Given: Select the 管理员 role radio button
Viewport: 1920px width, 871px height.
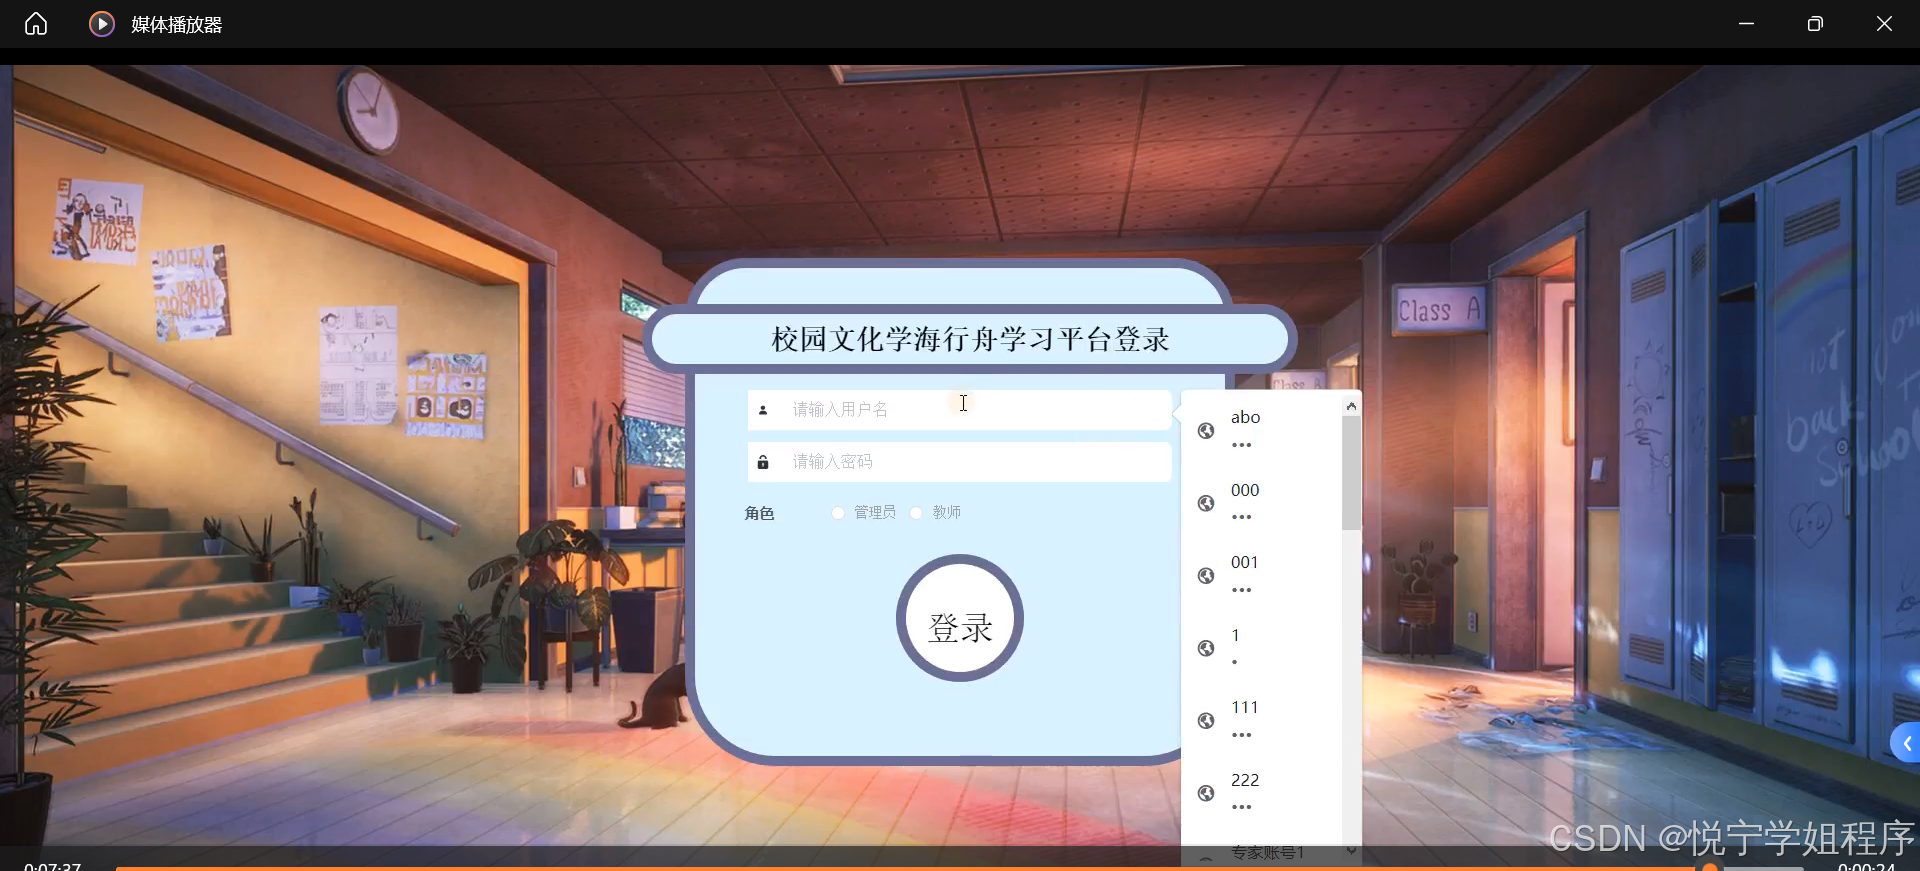Looking at the screenshot, I should coord(838,513).
